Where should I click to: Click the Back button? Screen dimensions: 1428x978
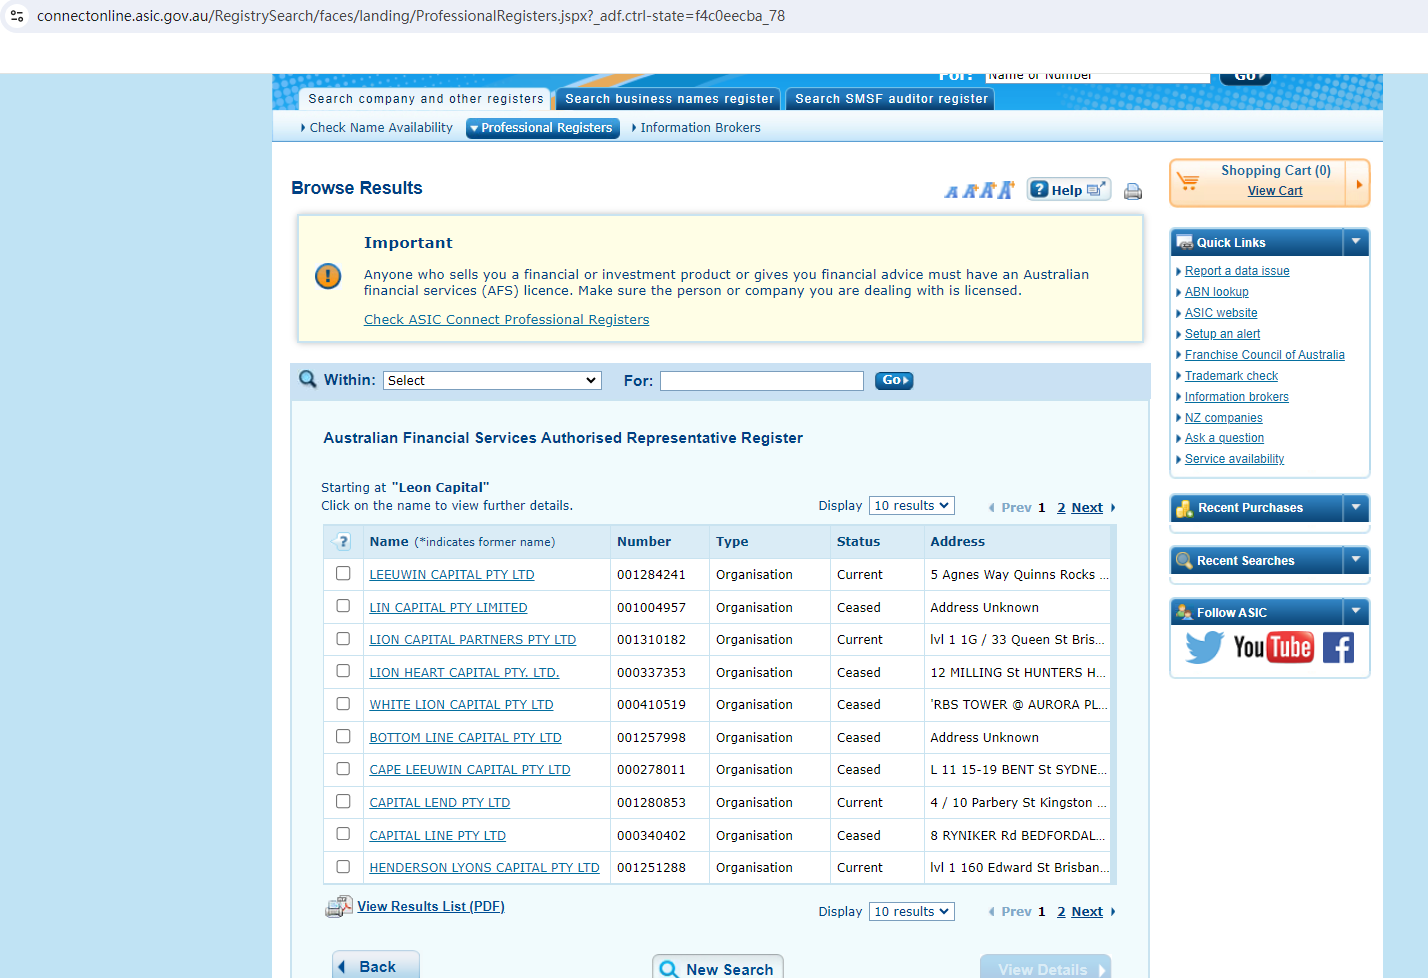tap(376, 965)
